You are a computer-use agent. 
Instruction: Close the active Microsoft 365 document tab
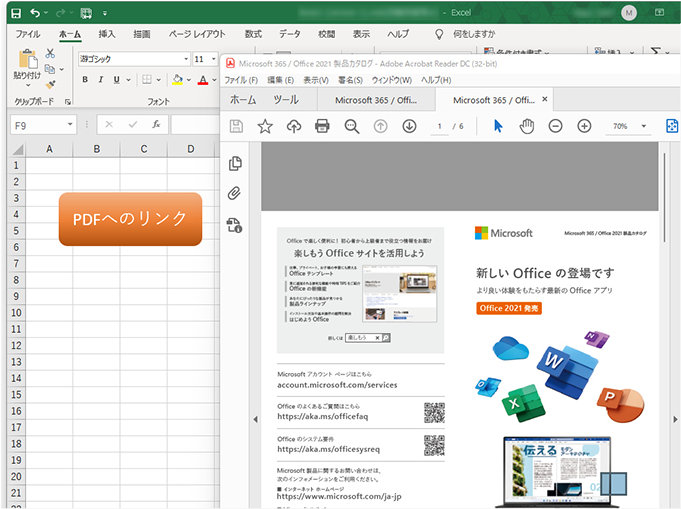[545, 99]
